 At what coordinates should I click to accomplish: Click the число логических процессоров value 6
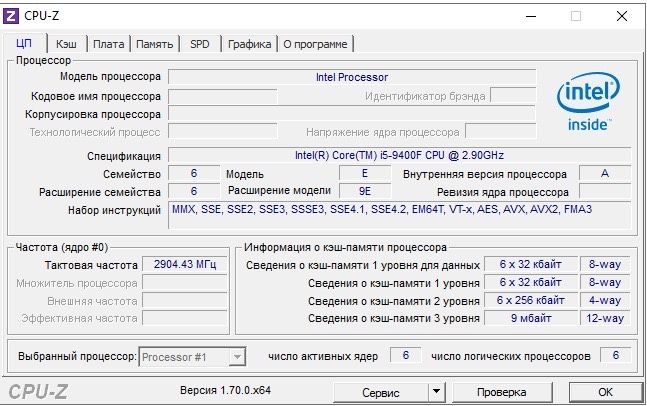click(616, 355)
